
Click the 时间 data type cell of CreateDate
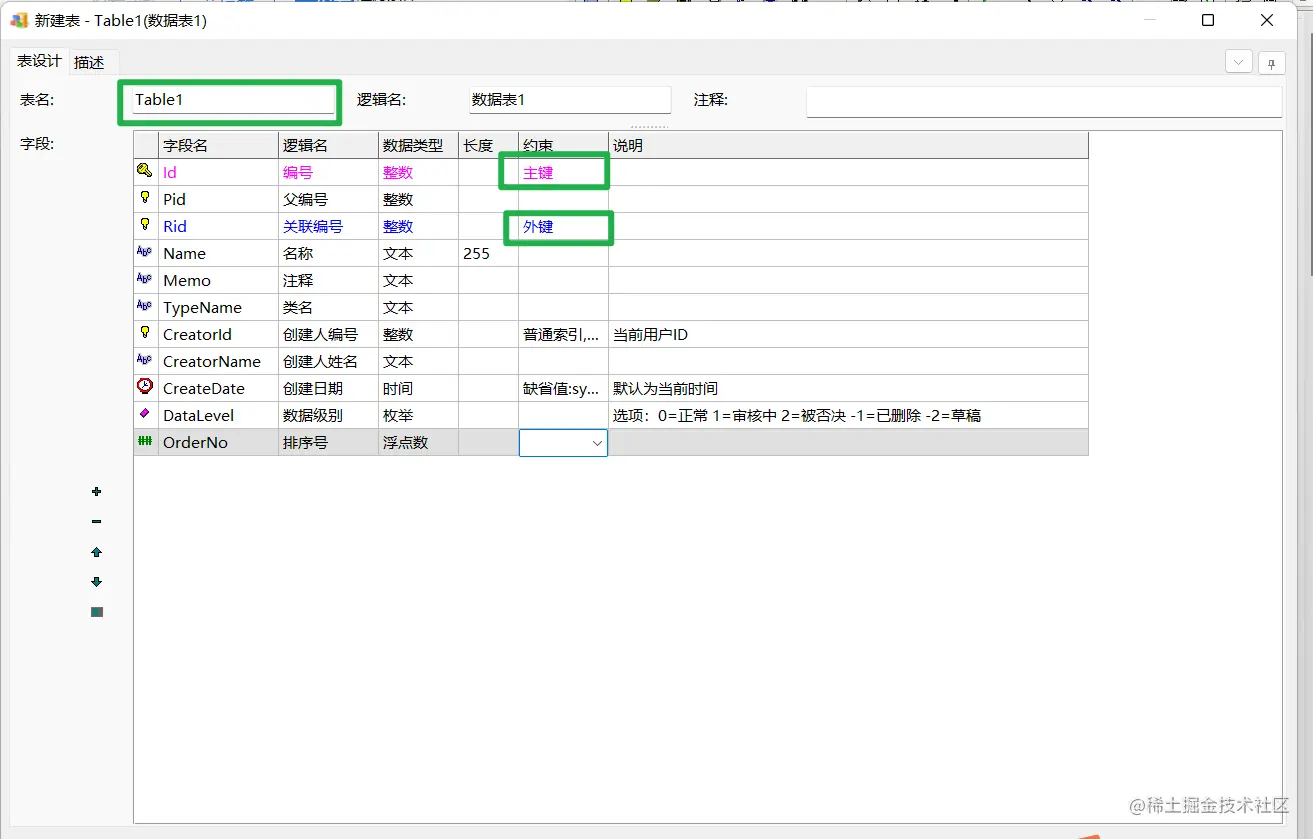tap(419, 388)
